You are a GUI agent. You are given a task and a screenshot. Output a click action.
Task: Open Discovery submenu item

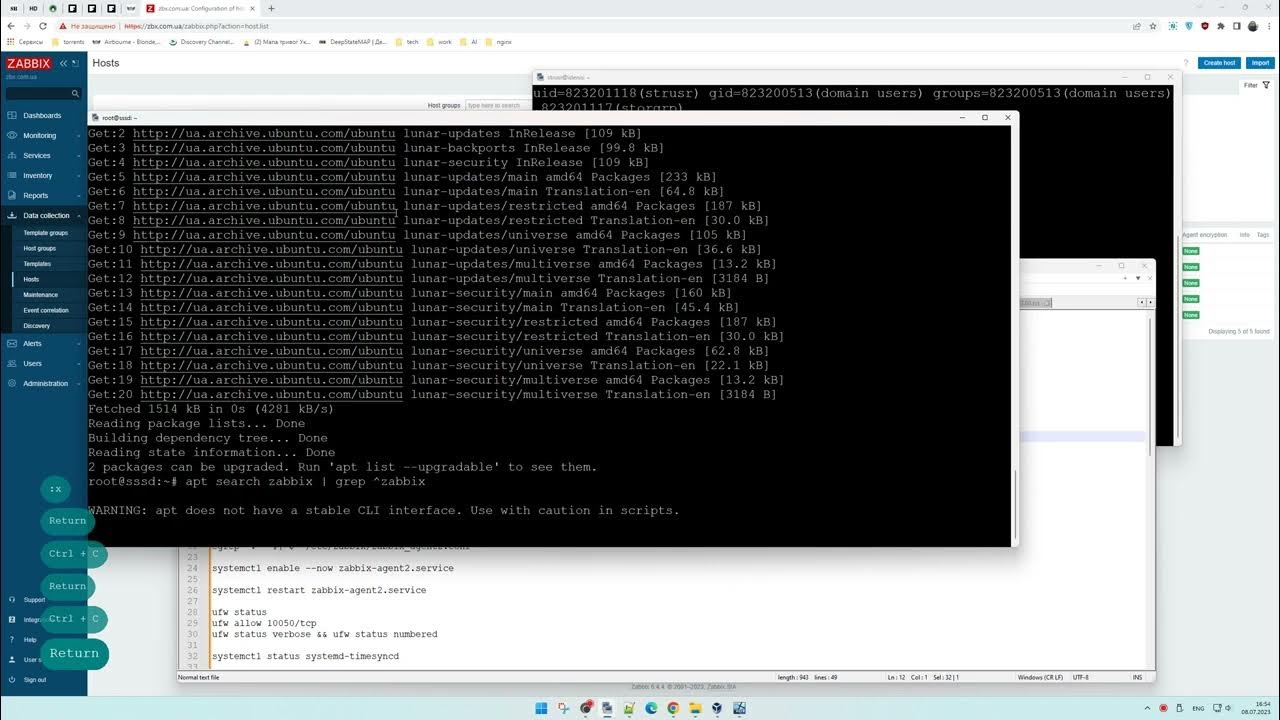coord(37,326)
